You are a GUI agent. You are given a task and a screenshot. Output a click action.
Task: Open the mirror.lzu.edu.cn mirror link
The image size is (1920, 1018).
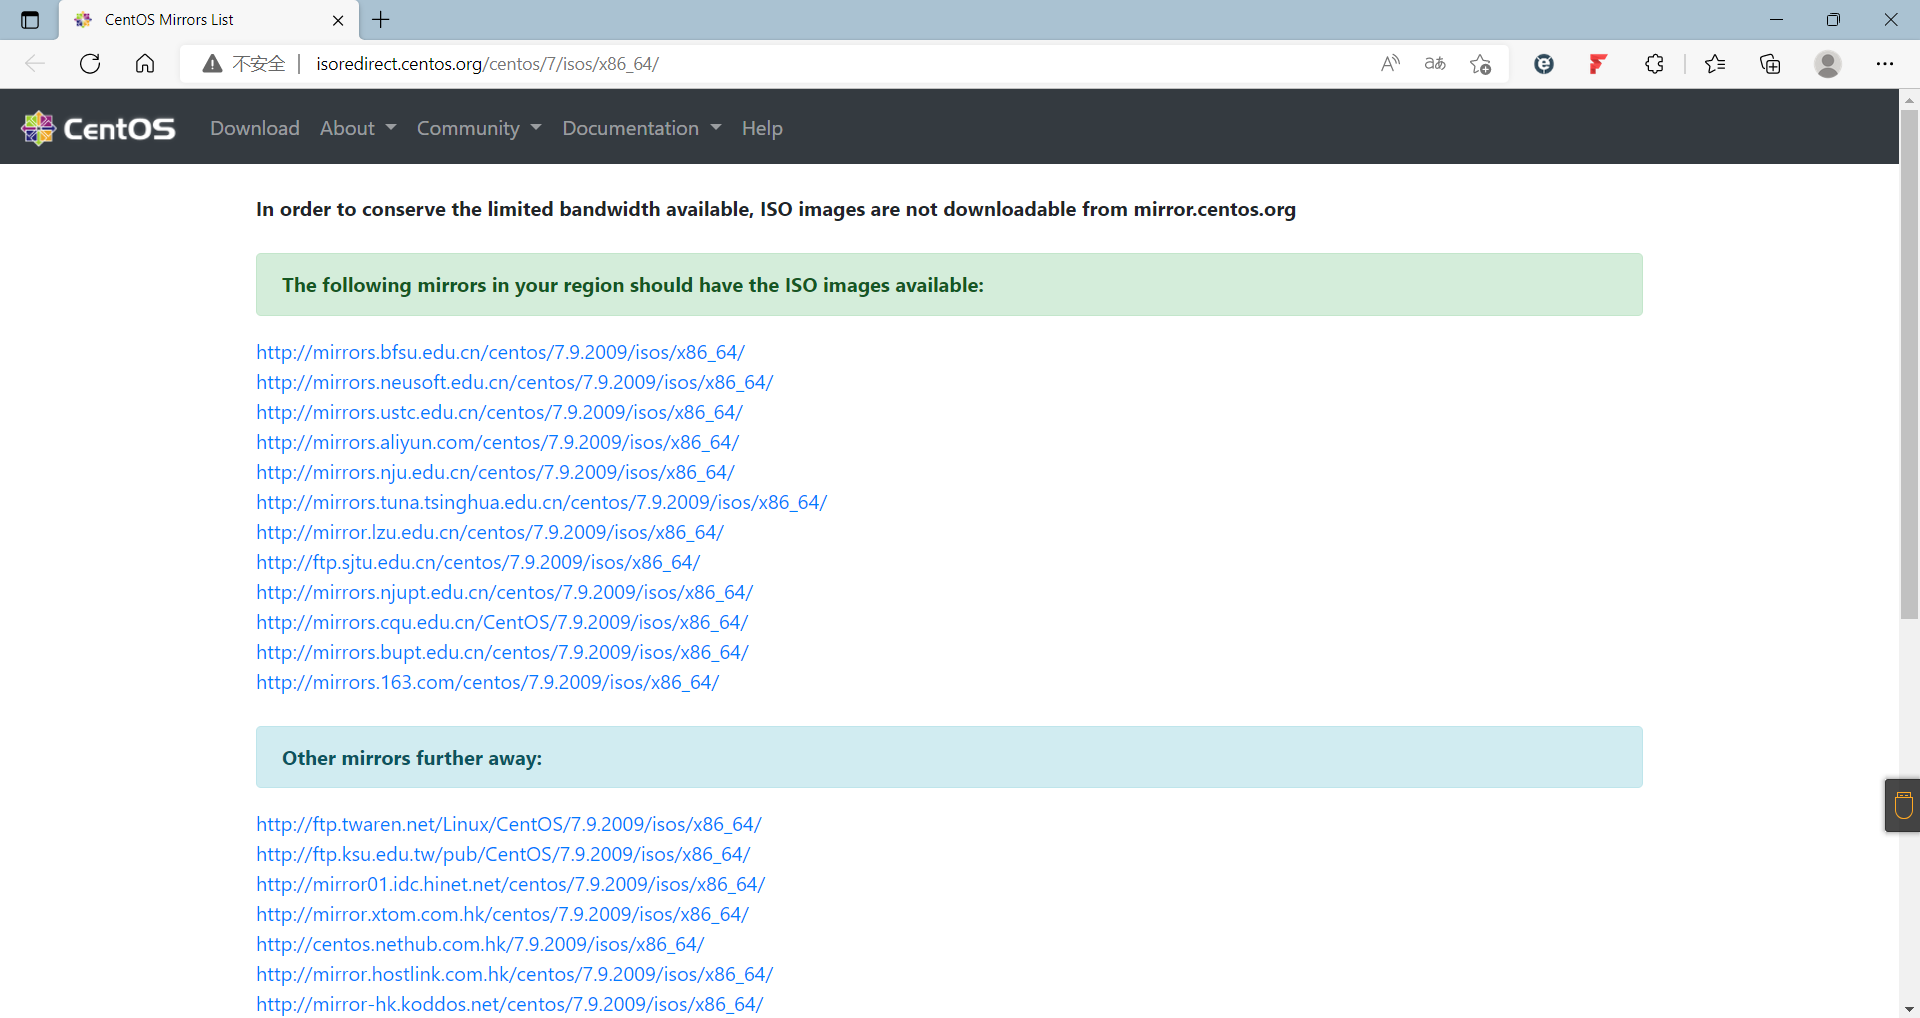489,532
